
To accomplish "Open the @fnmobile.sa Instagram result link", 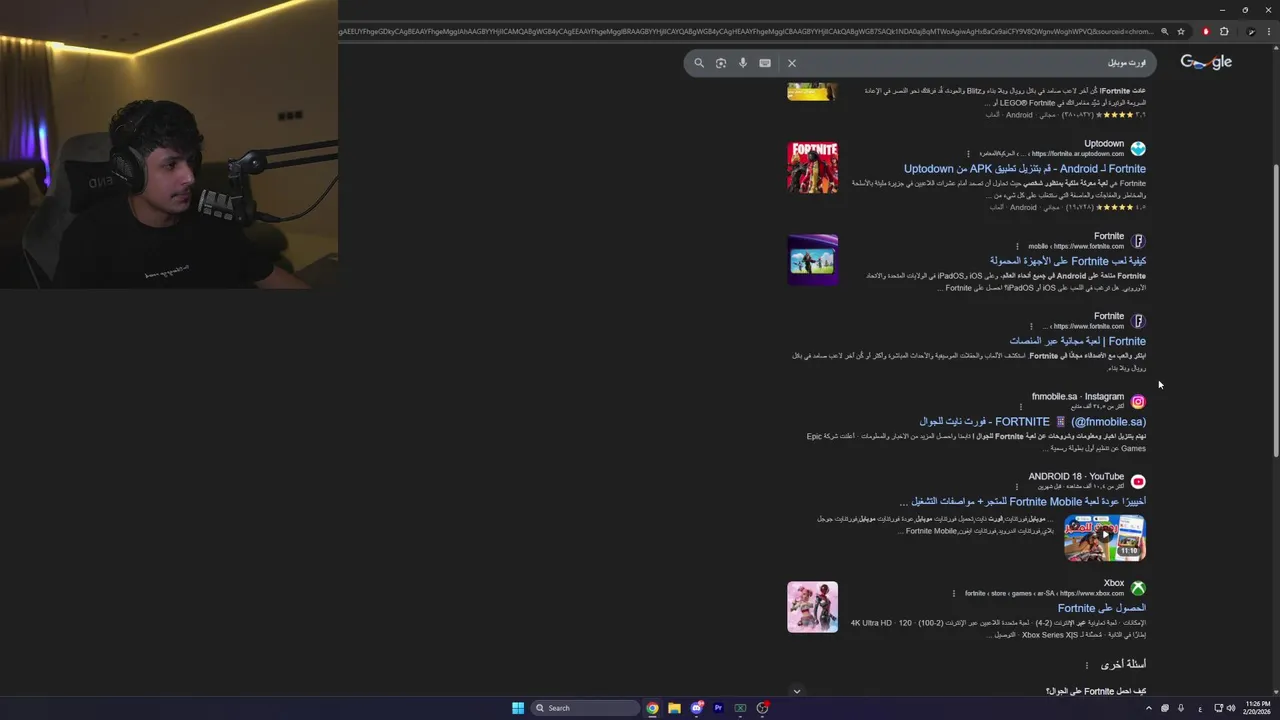I will [x=1033, y=422].
